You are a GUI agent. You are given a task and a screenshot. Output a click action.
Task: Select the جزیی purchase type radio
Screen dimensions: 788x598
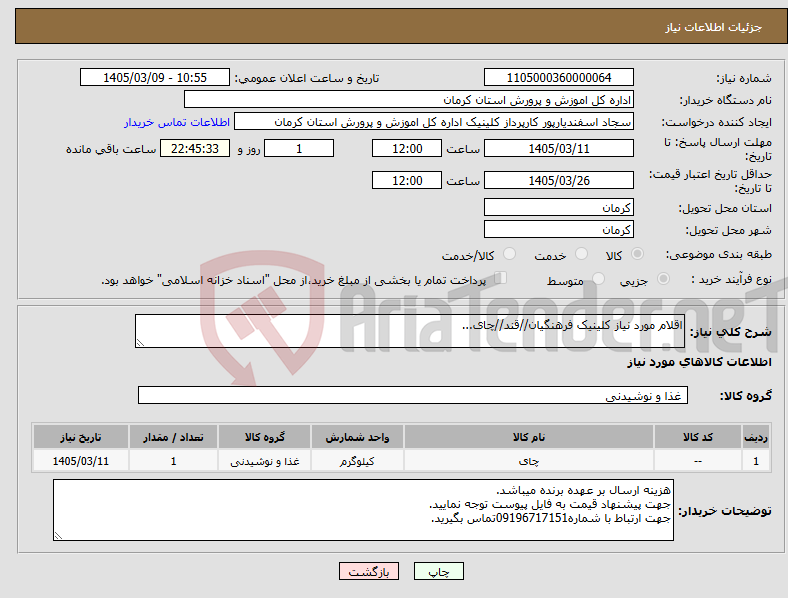click(663, 278)
